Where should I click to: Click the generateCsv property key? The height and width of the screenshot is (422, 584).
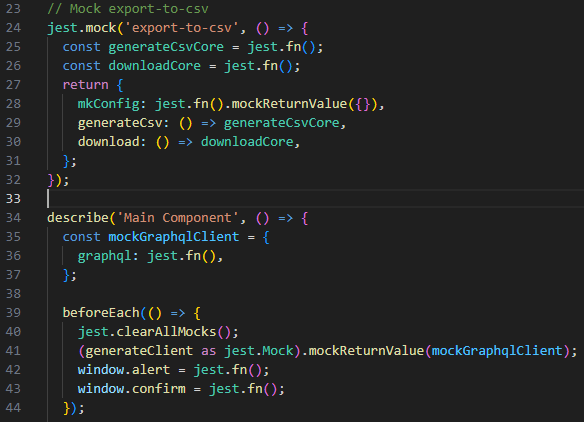point(120,123)
